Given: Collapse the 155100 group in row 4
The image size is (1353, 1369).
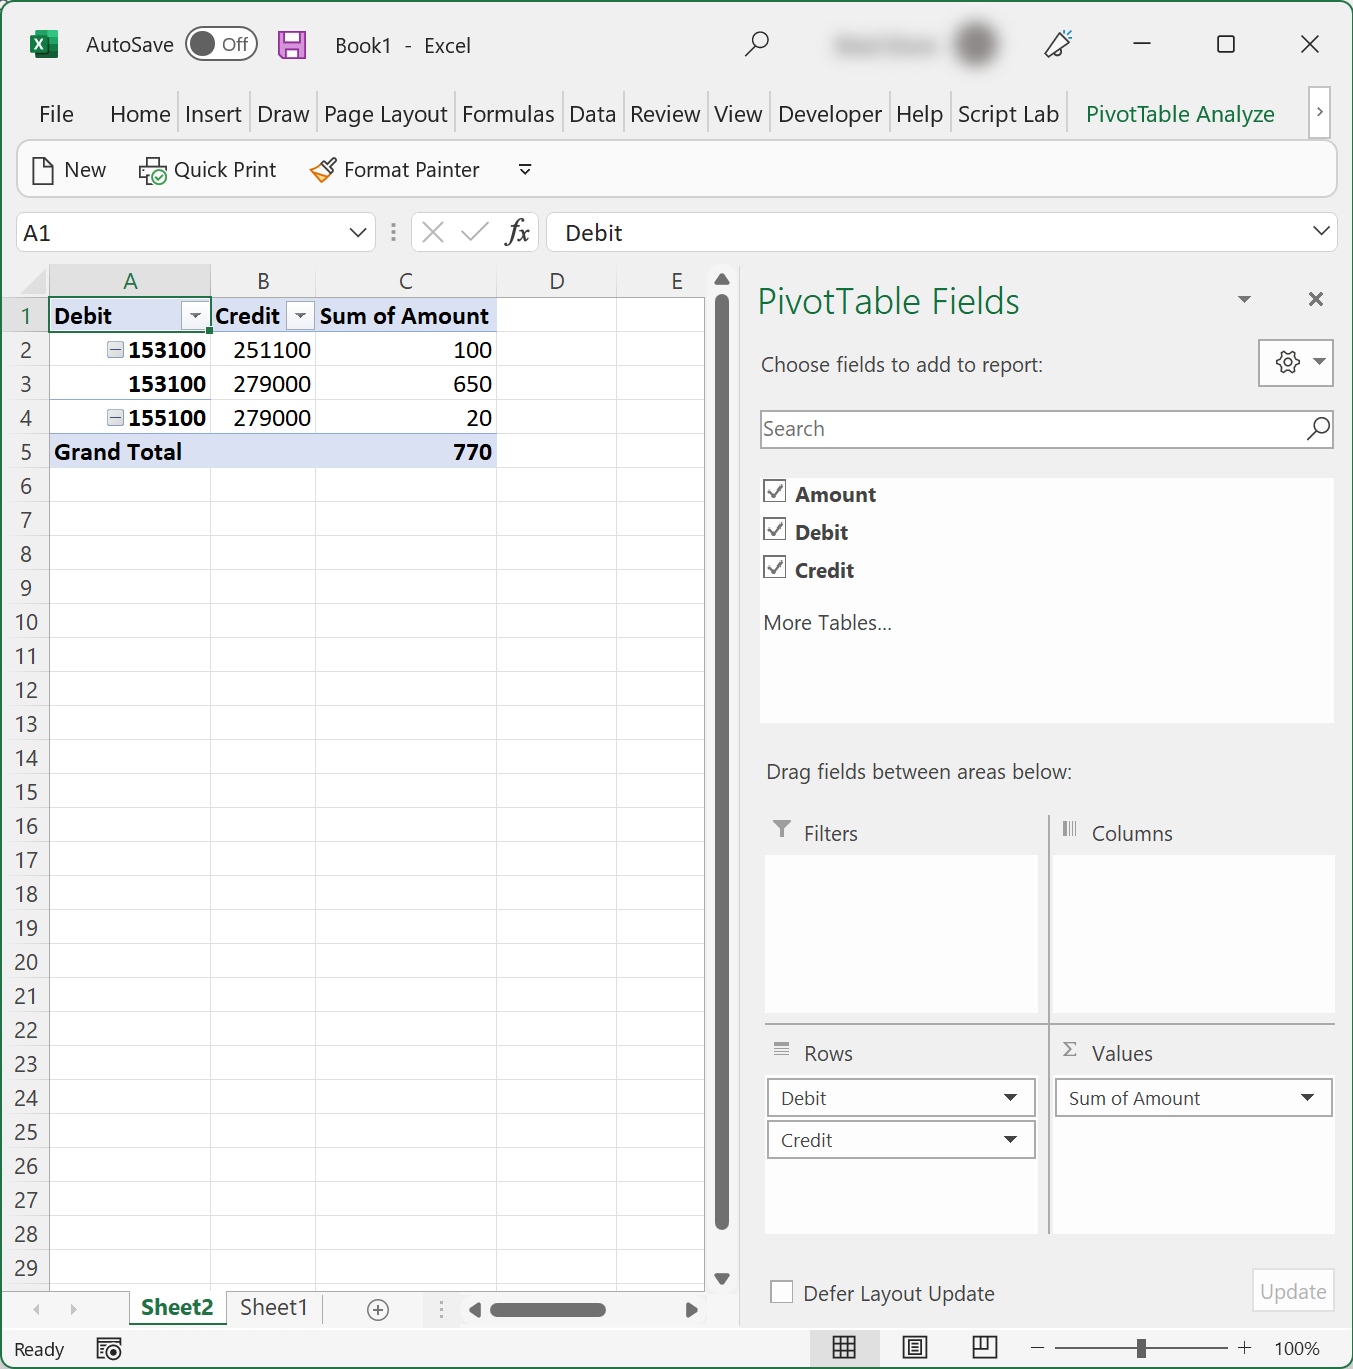Looking at the screenshot, I should coord(116,417).
